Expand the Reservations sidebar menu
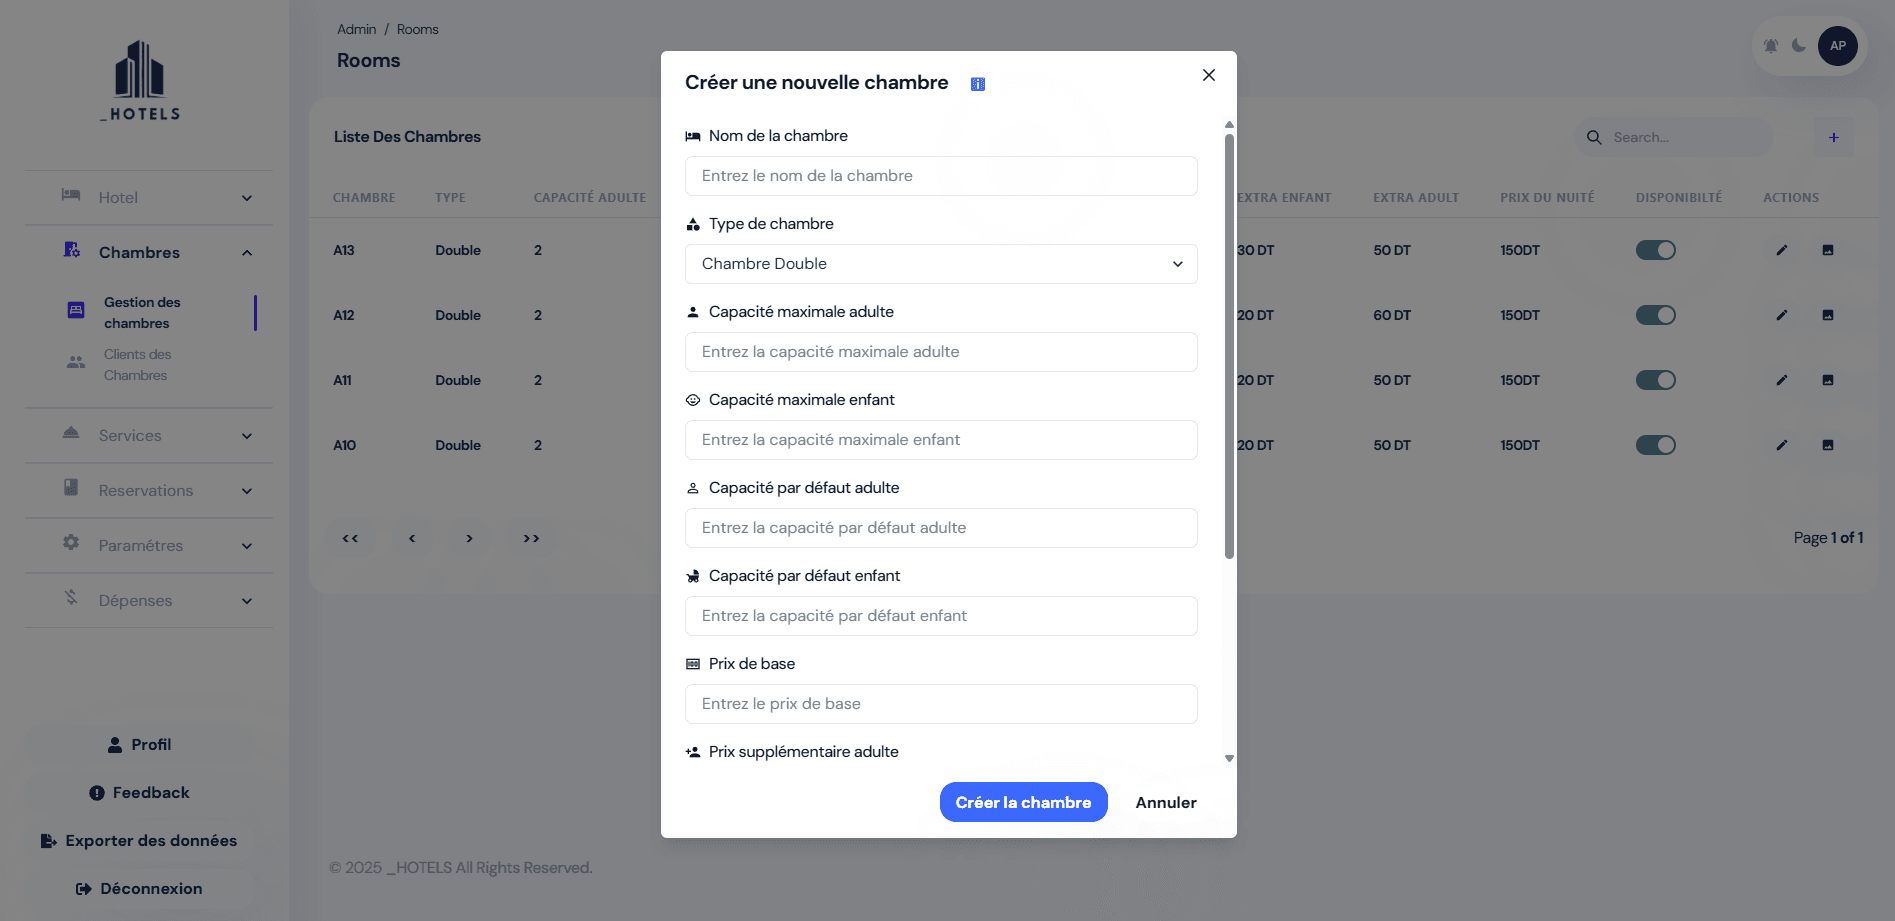1895x921 pixels. tap(155, 491)
